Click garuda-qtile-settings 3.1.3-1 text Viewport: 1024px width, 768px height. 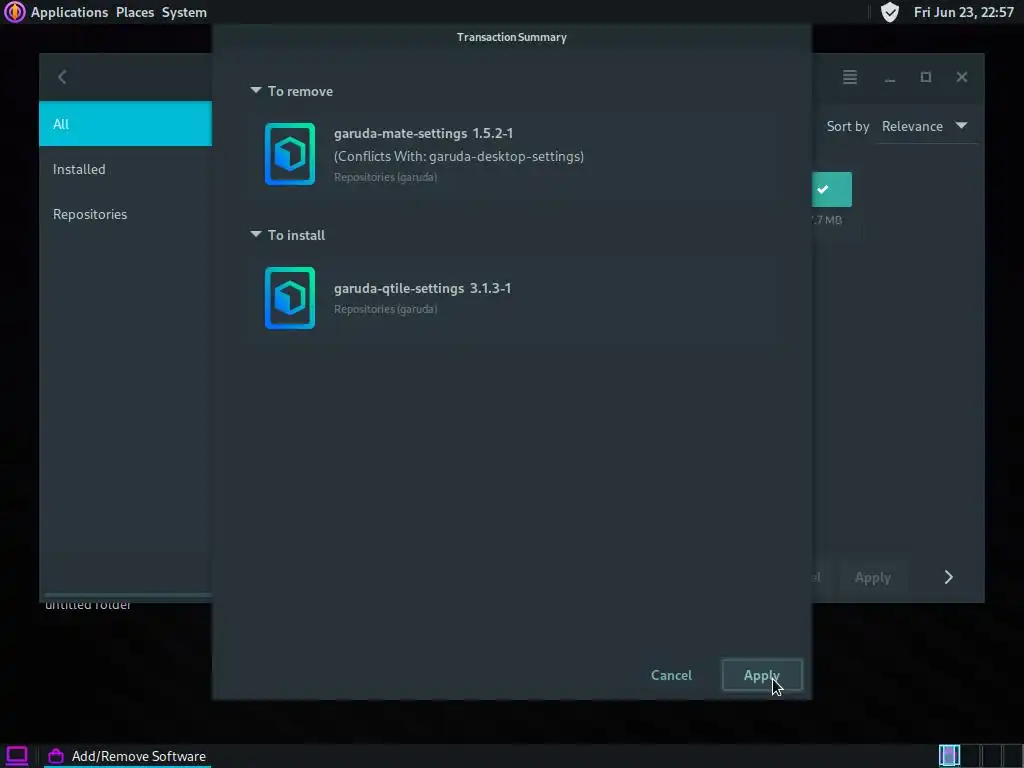423,288
